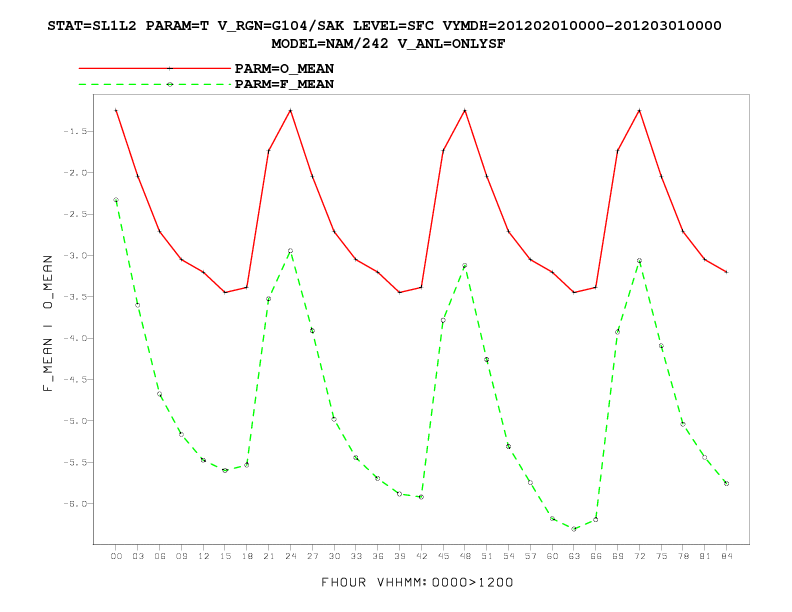Click the 48 x-axis tick label
The width and height of the screenshot is (792, 612).
[x=465, y=556]
